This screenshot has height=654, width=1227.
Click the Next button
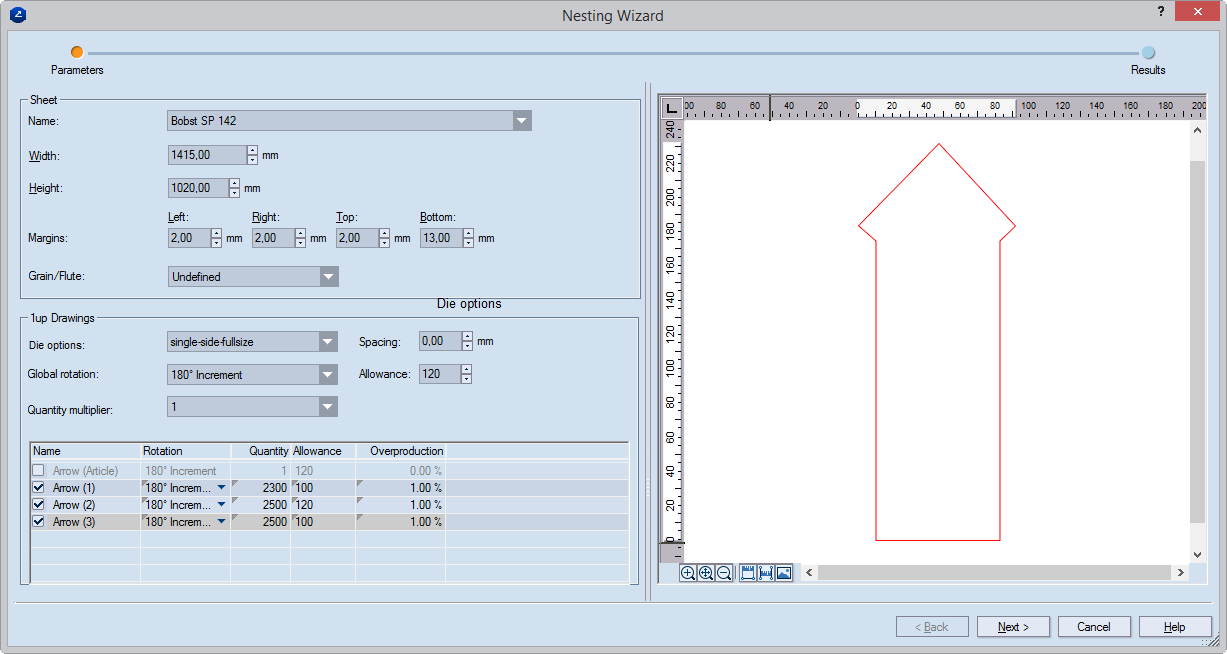(x=1014, y=627)
